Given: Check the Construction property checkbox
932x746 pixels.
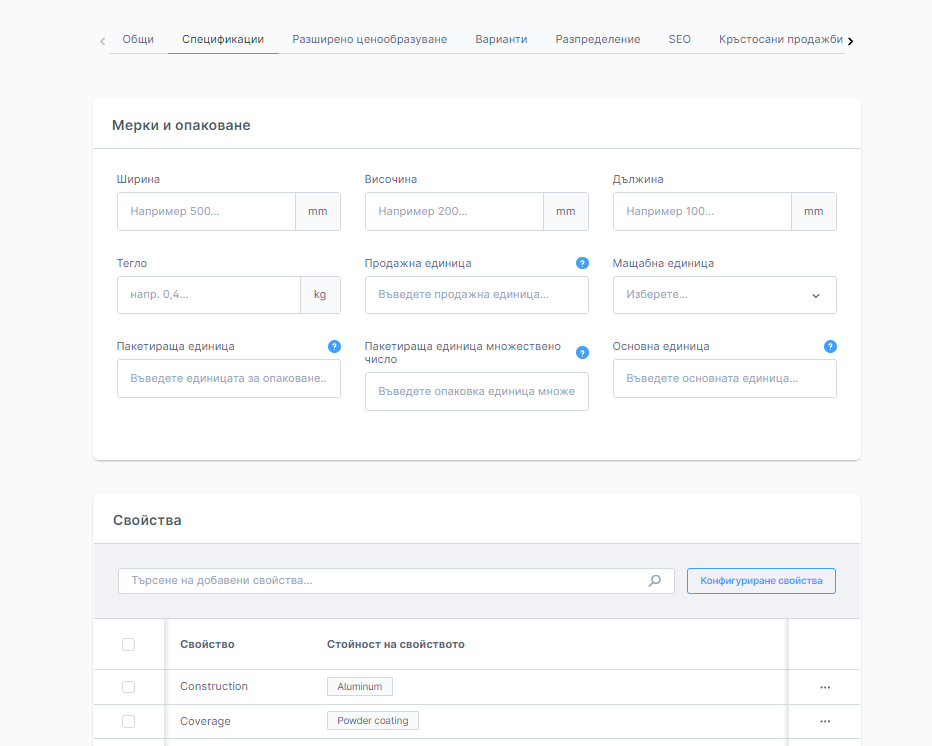Looking at the screenshot, I should (128, 687).
